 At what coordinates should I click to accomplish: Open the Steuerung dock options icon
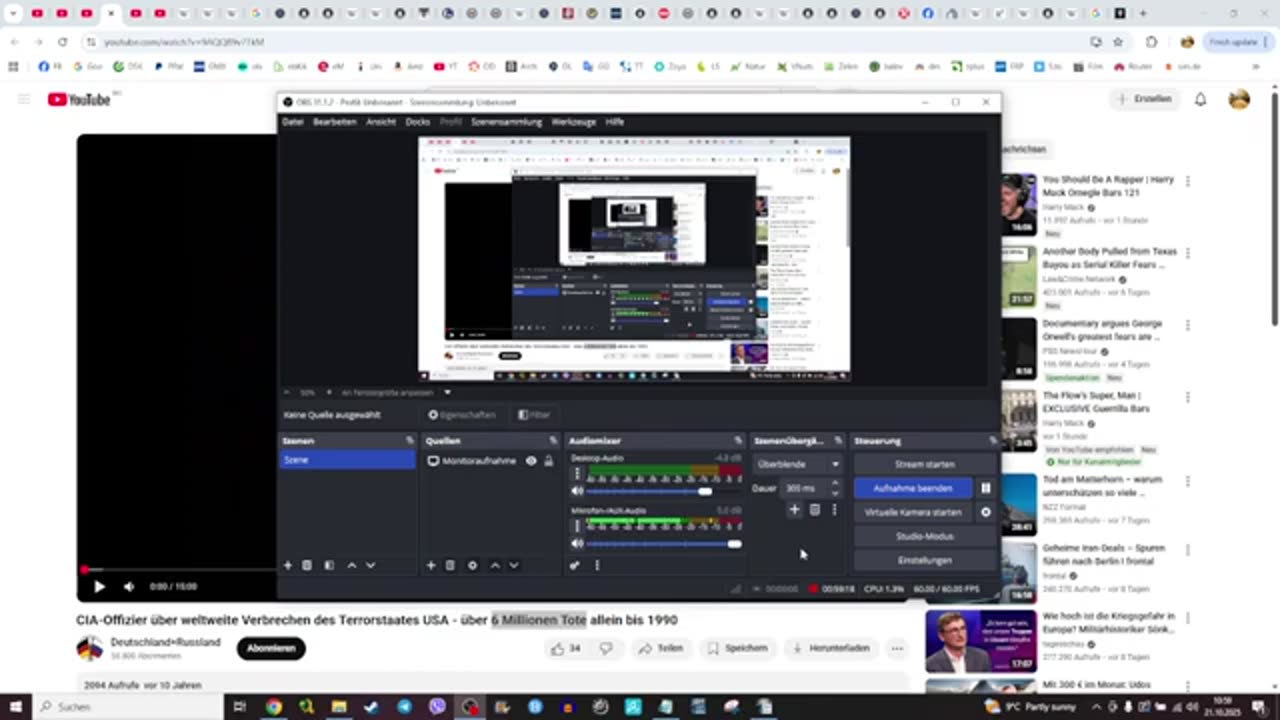(993, 441)
